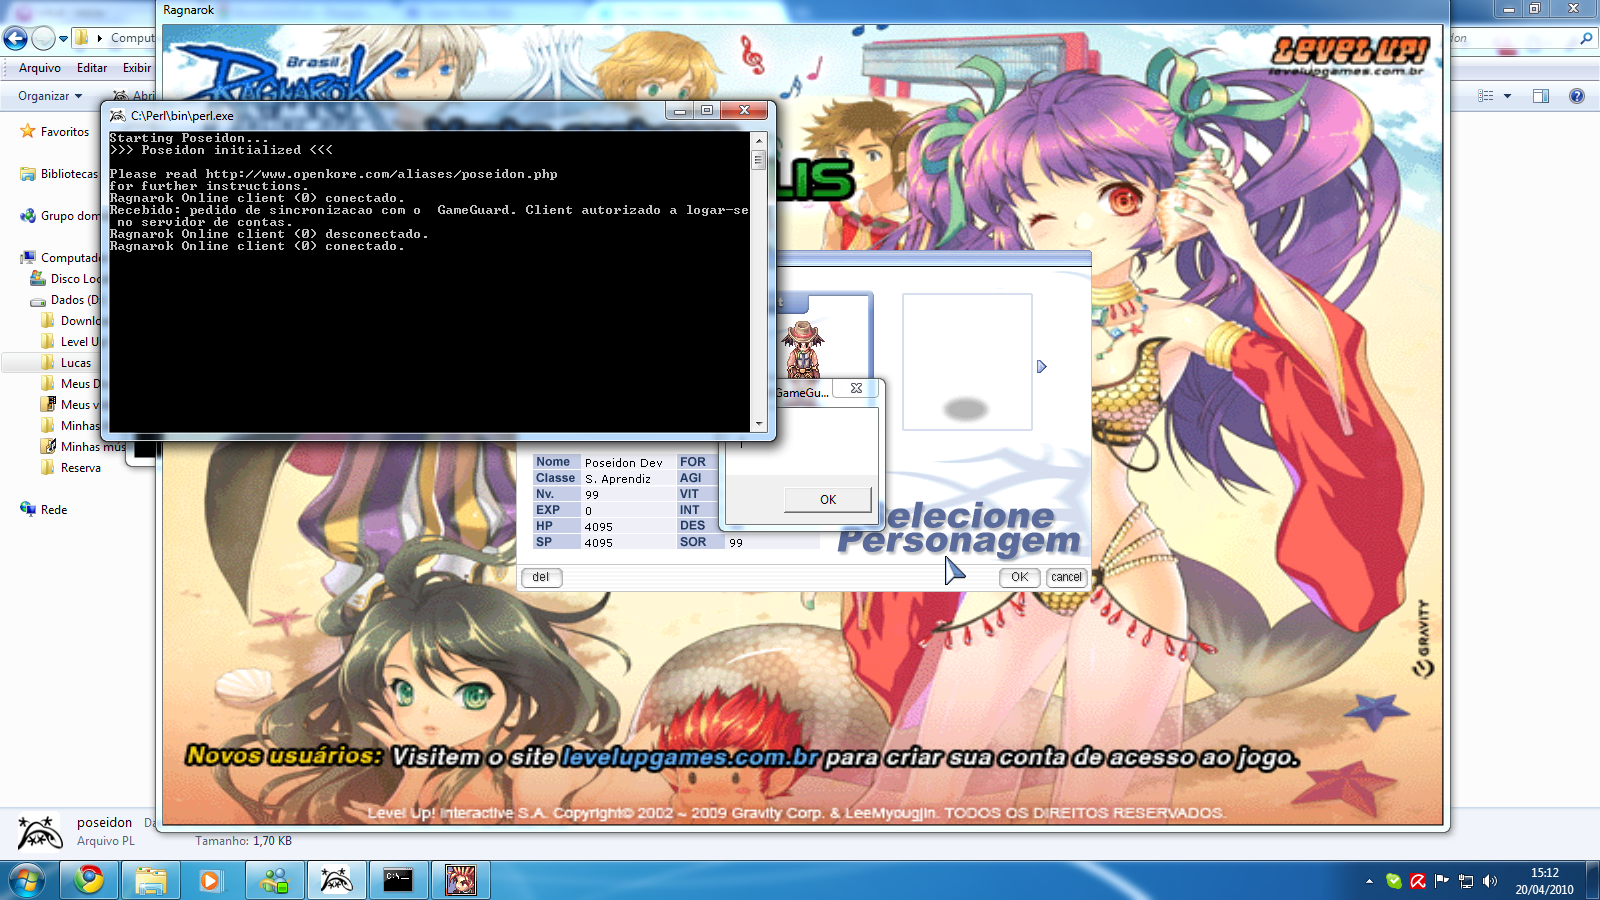This screenshot has width=1600, height=900.
Task: Click the red antivirus tray icon
Action: click(1418, 881)
